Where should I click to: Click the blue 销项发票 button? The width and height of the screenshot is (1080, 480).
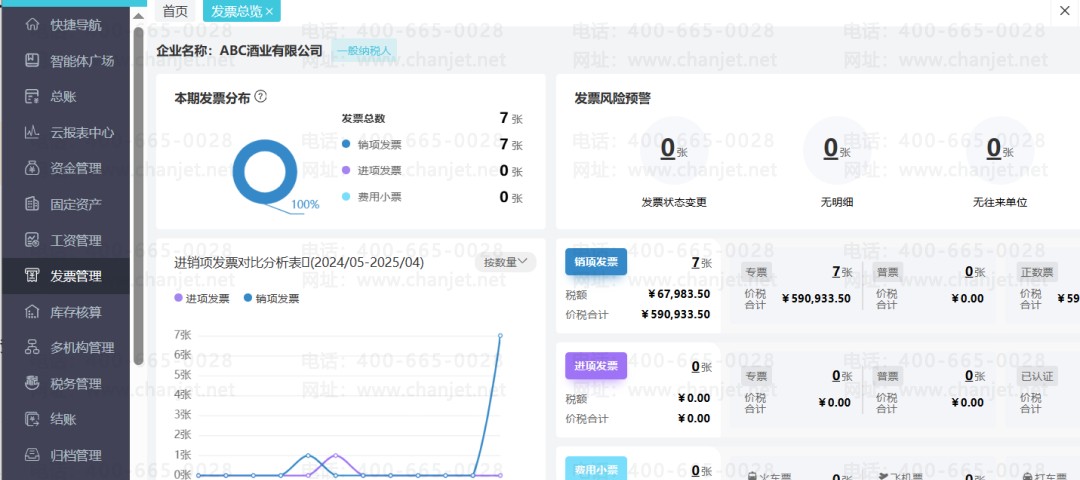pyautogui.click(x=596, y=263)
